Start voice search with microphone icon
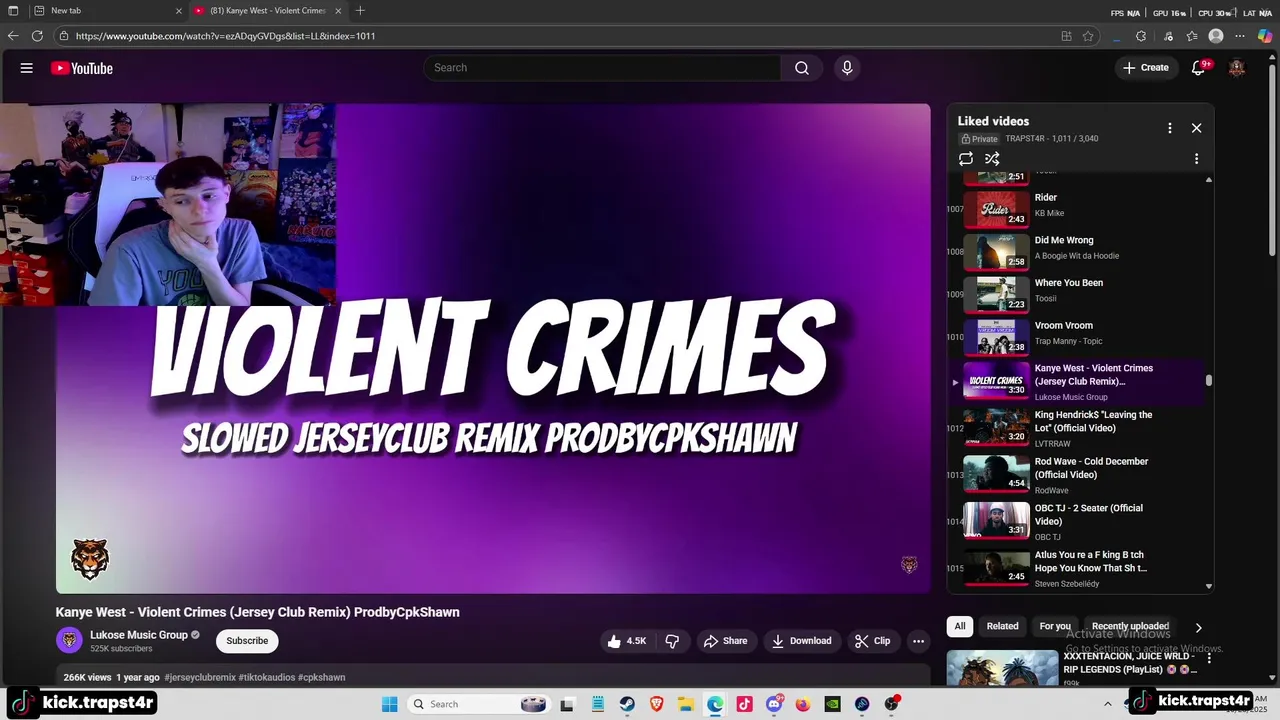 coord(847,68)
